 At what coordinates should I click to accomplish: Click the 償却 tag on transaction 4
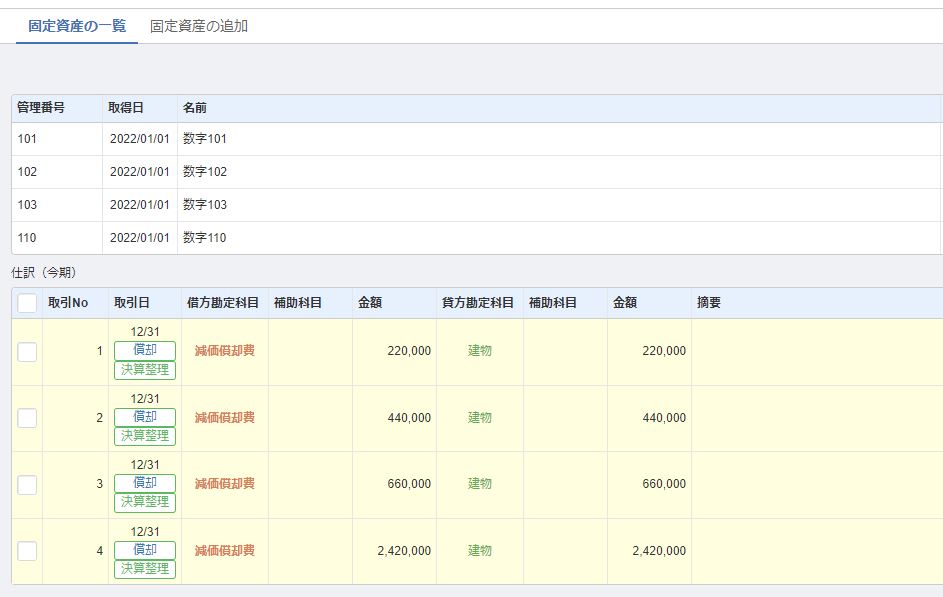(145, 550)
